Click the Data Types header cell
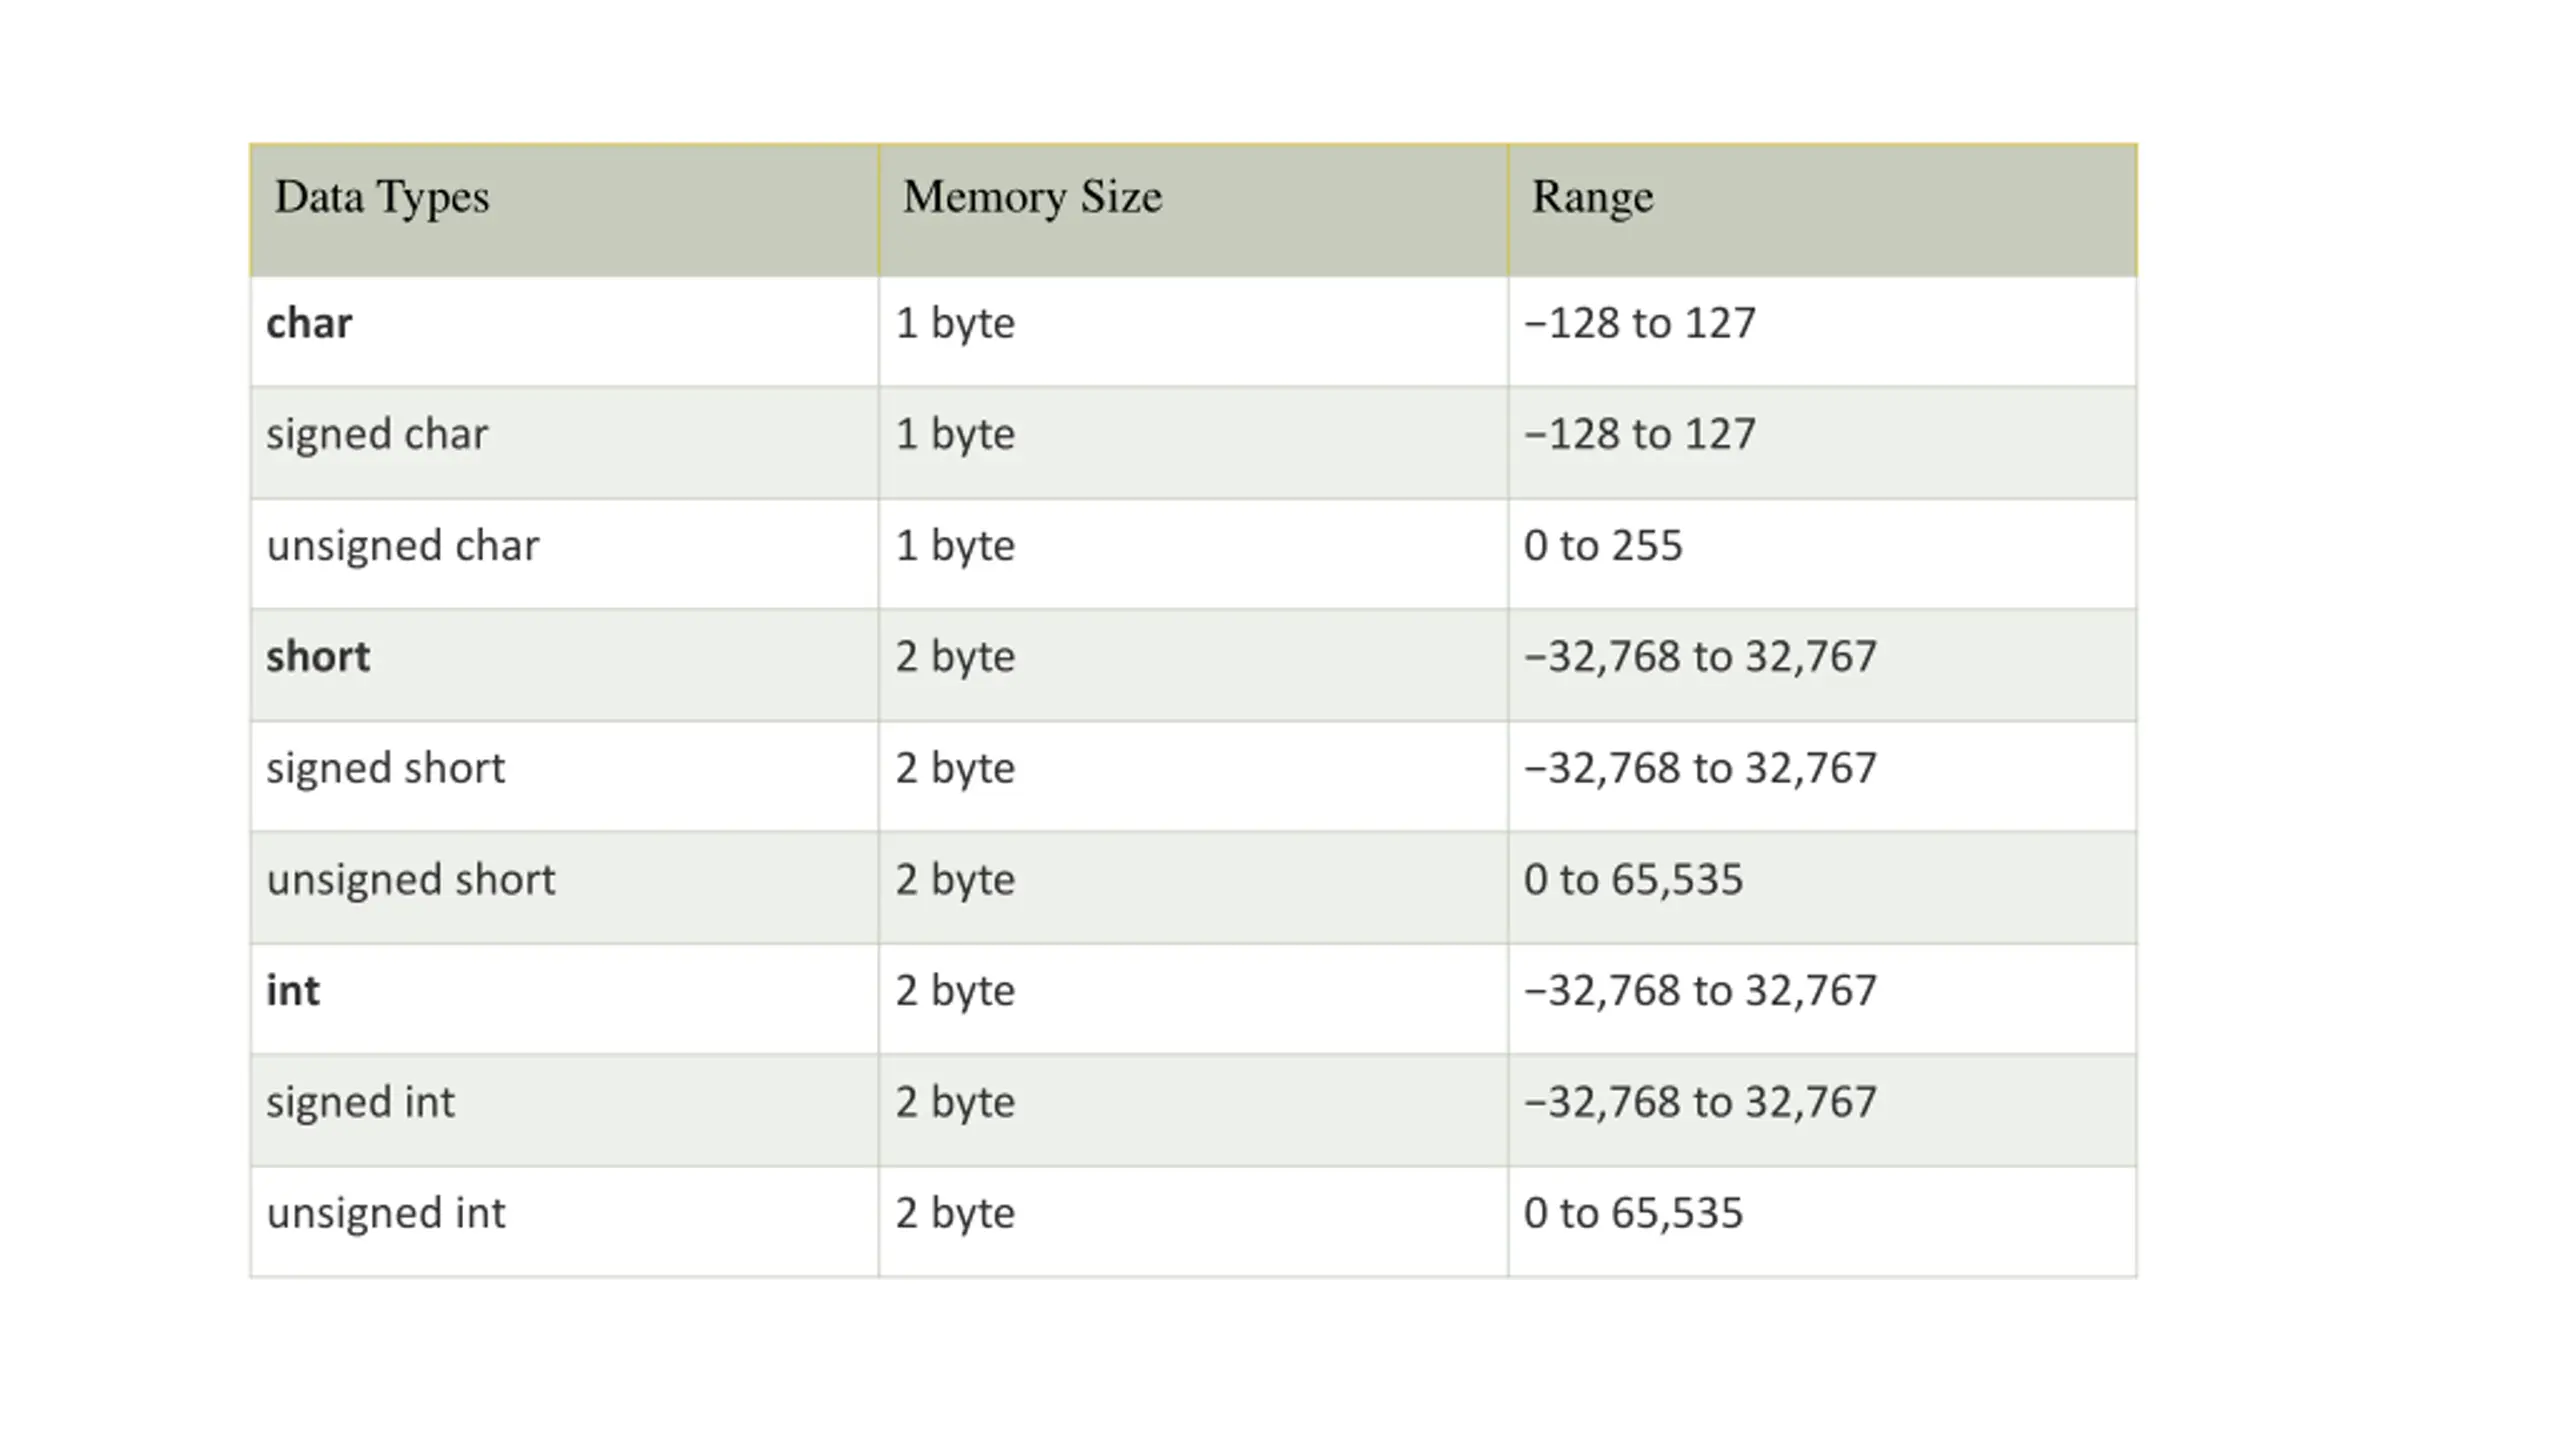Viewport: 2560px width, 1440px height. 564,210
